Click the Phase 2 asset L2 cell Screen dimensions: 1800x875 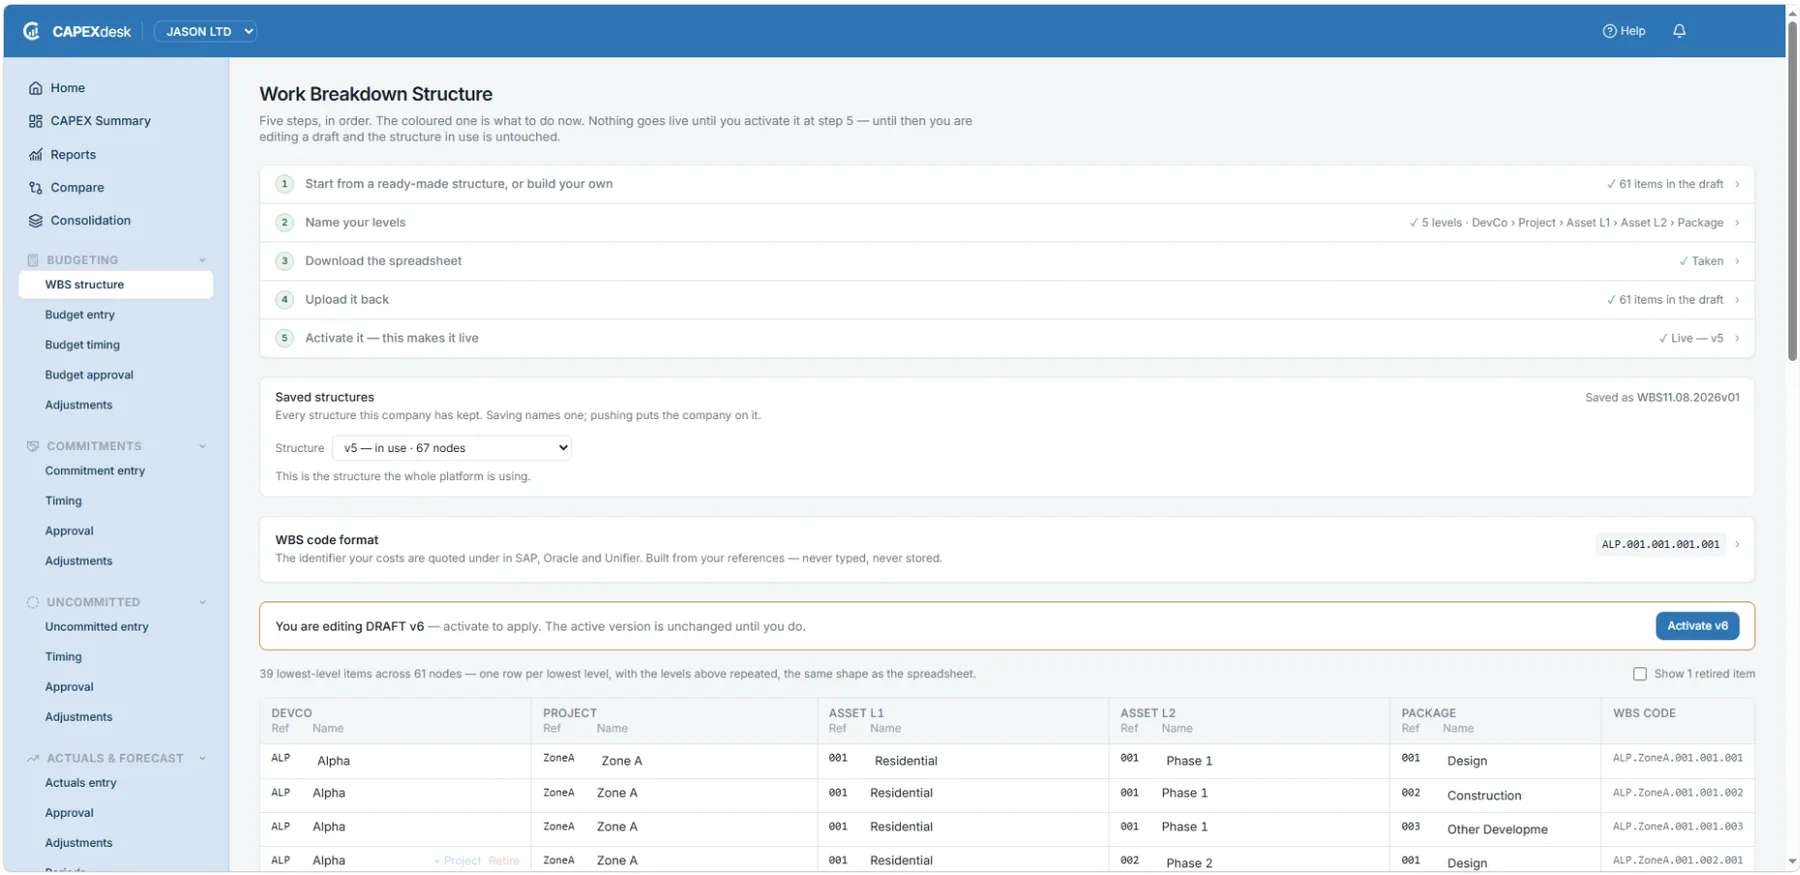point(1189,863)
